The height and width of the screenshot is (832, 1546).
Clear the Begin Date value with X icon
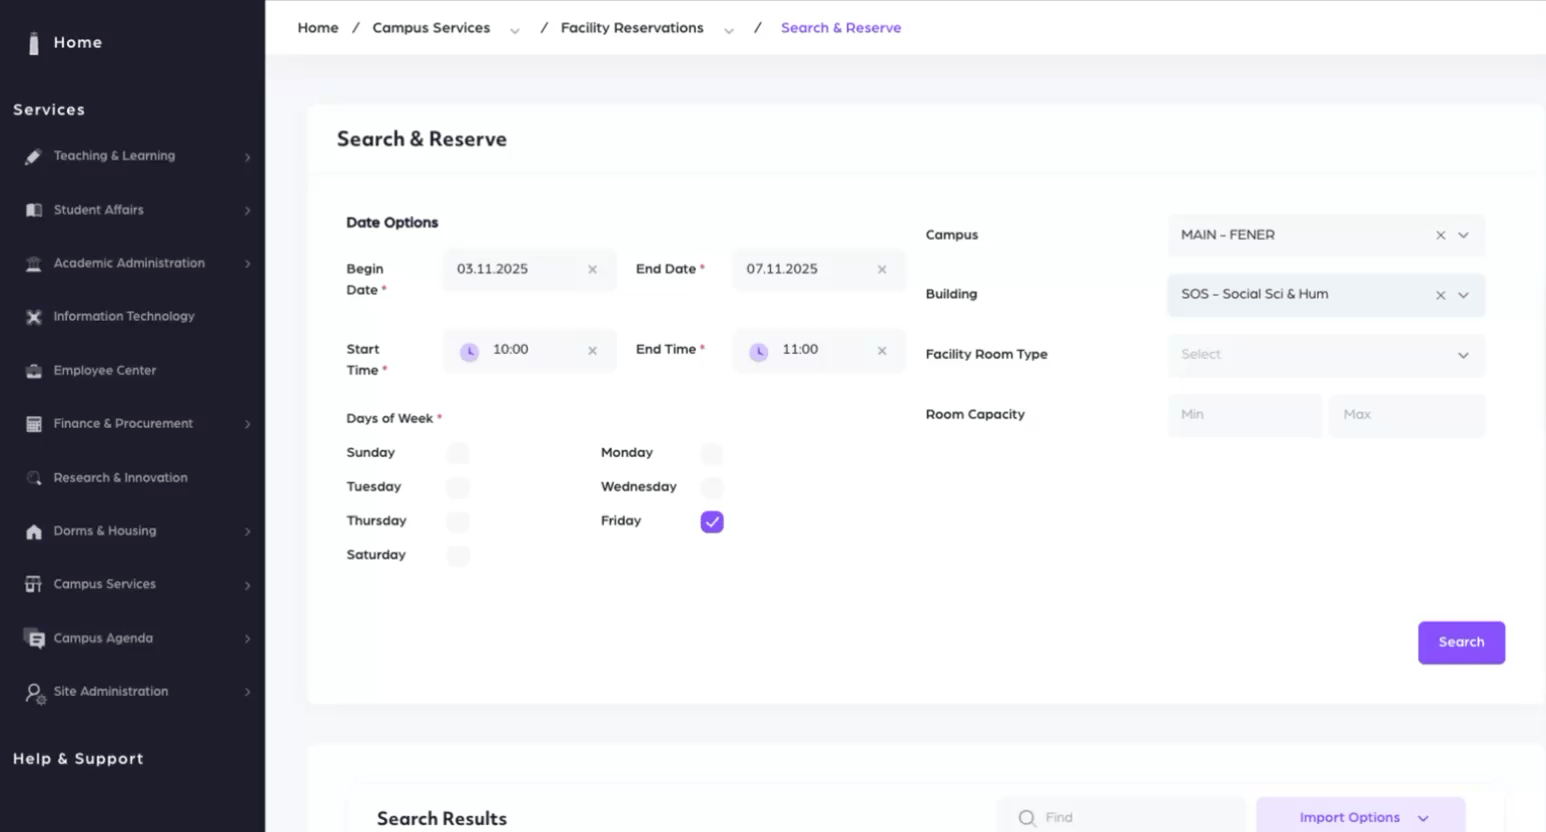click(592, 270)
